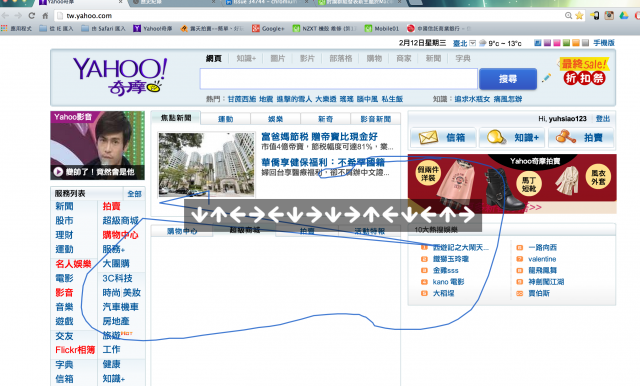Open the Google Drive extension icon

tap(624, 16)
